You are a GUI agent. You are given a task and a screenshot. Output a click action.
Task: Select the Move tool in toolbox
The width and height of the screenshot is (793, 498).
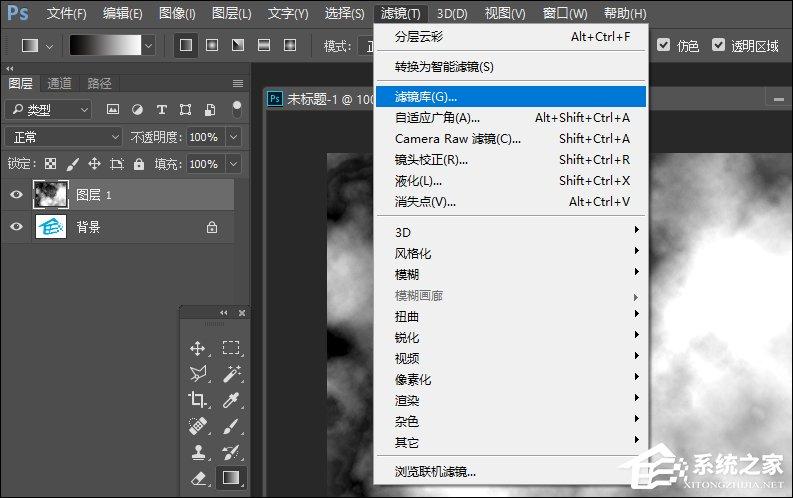click(198, 348)
